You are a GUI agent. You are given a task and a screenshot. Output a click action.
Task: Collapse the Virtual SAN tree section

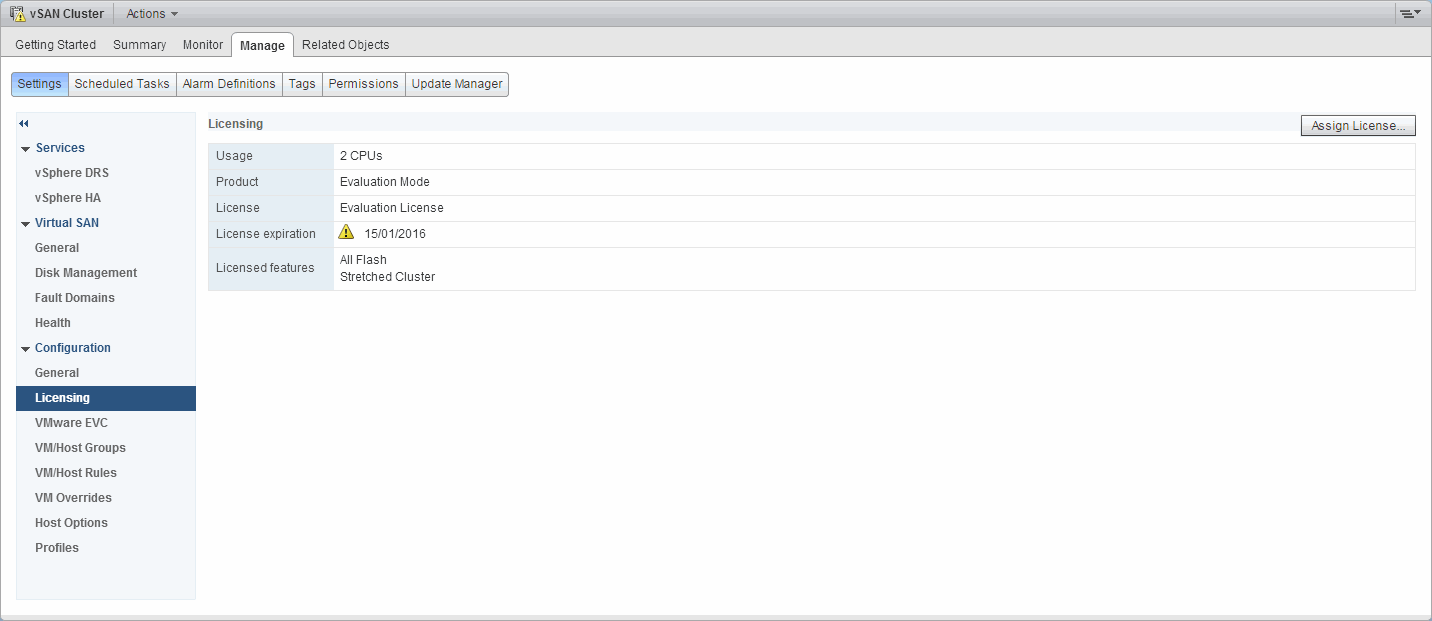pyautogui.click(x=26, y=224)
